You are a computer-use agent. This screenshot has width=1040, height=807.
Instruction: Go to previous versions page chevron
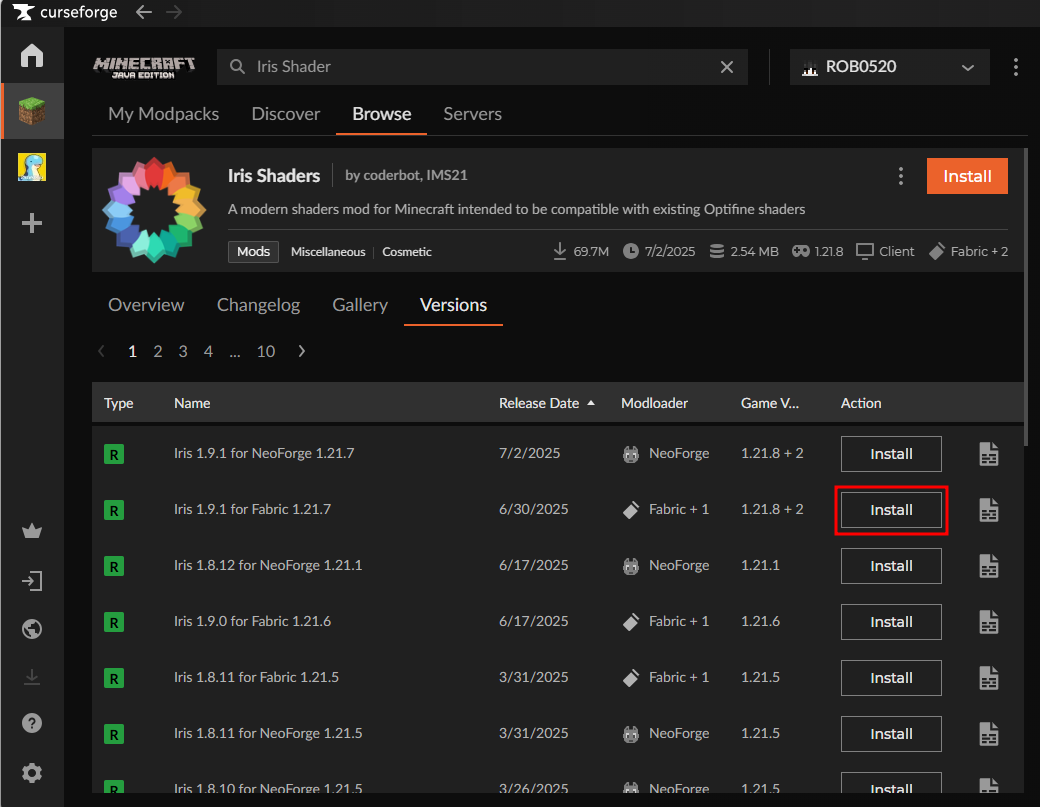click(x=101, y=351)
